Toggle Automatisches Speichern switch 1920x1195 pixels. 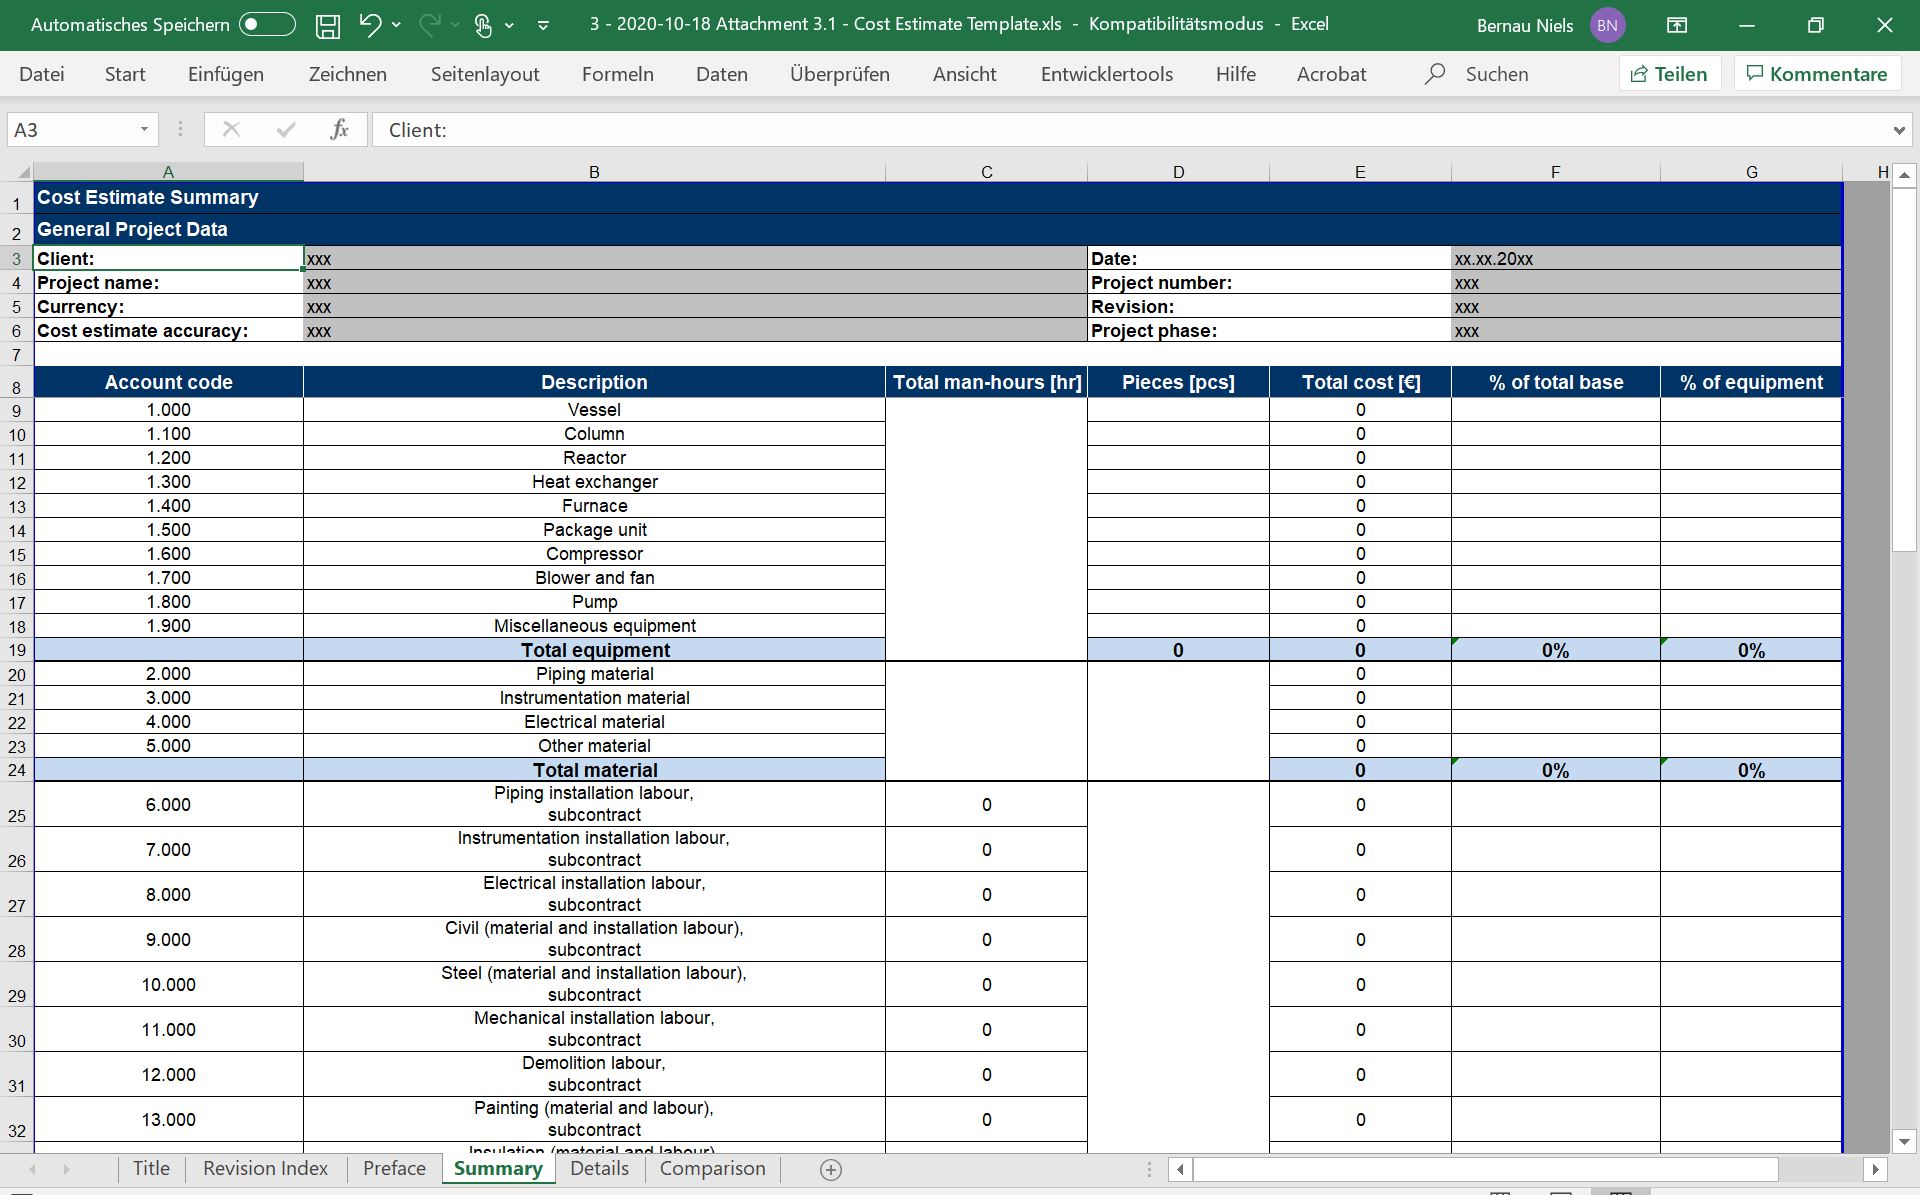tap(267, 25)
